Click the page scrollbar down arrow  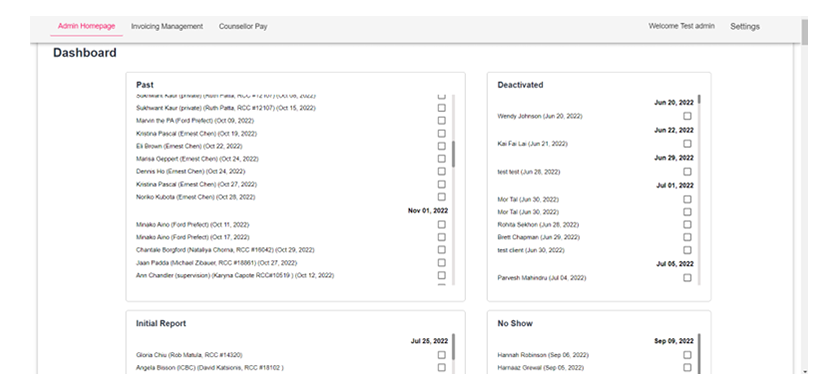point(805,371)
